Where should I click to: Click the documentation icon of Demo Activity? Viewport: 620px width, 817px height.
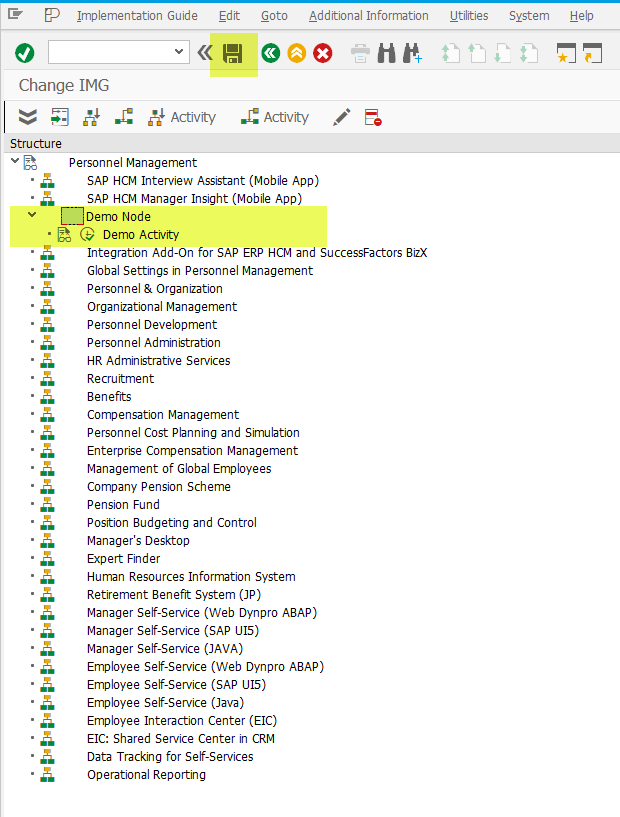tap(64, 234)
